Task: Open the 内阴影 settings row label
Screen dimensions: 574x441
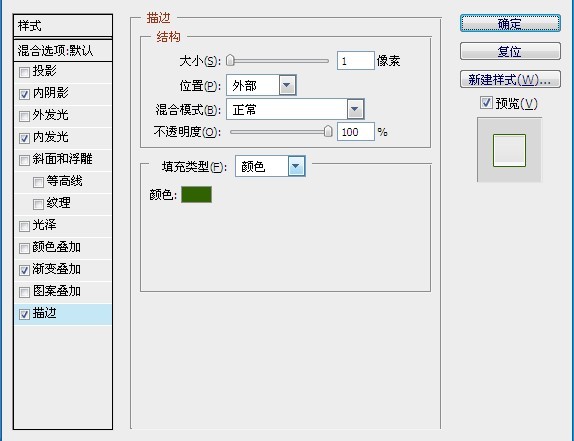Action: [x=51, y=93]
